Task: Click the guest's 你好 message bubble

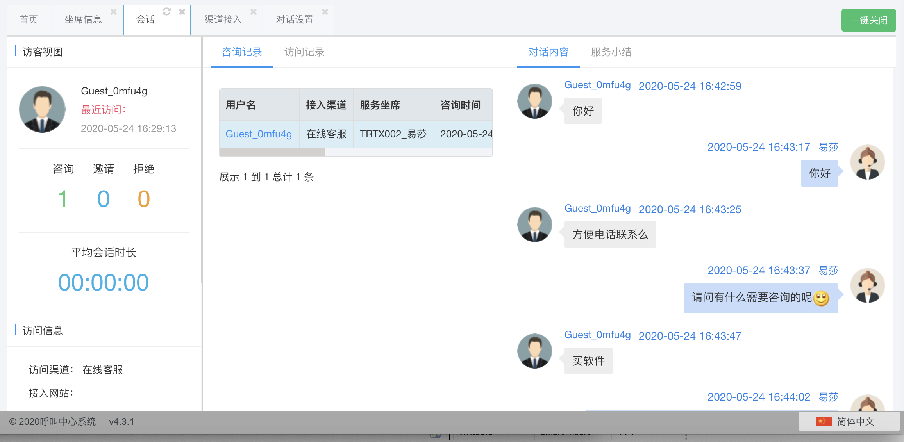Action: tap(582, 110)
